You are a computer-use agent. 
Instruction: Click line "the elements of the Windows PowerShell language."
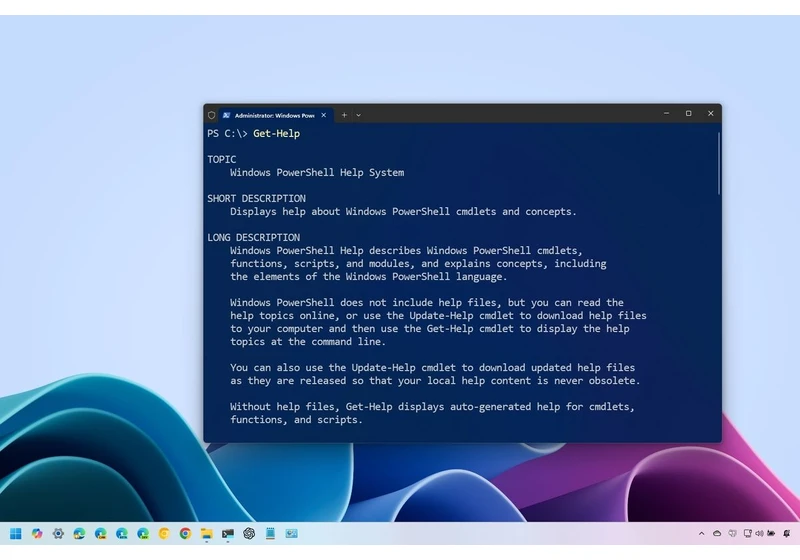coord(369,277)
